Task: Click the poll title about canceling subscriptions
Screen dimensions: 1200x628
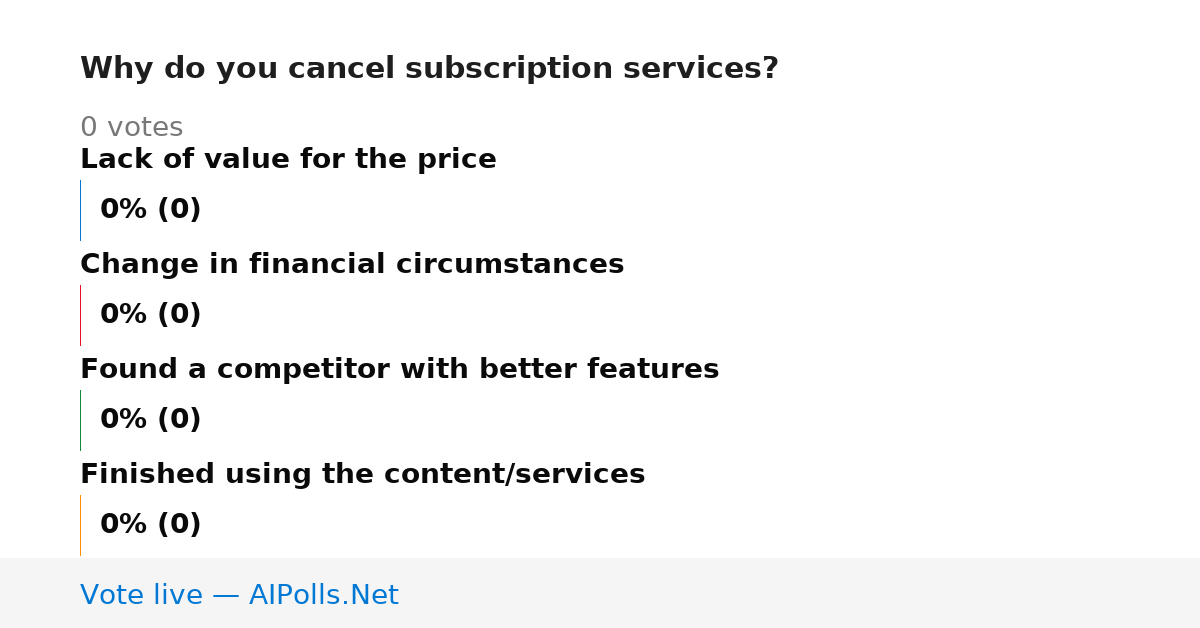Action: tap(429, 69)
